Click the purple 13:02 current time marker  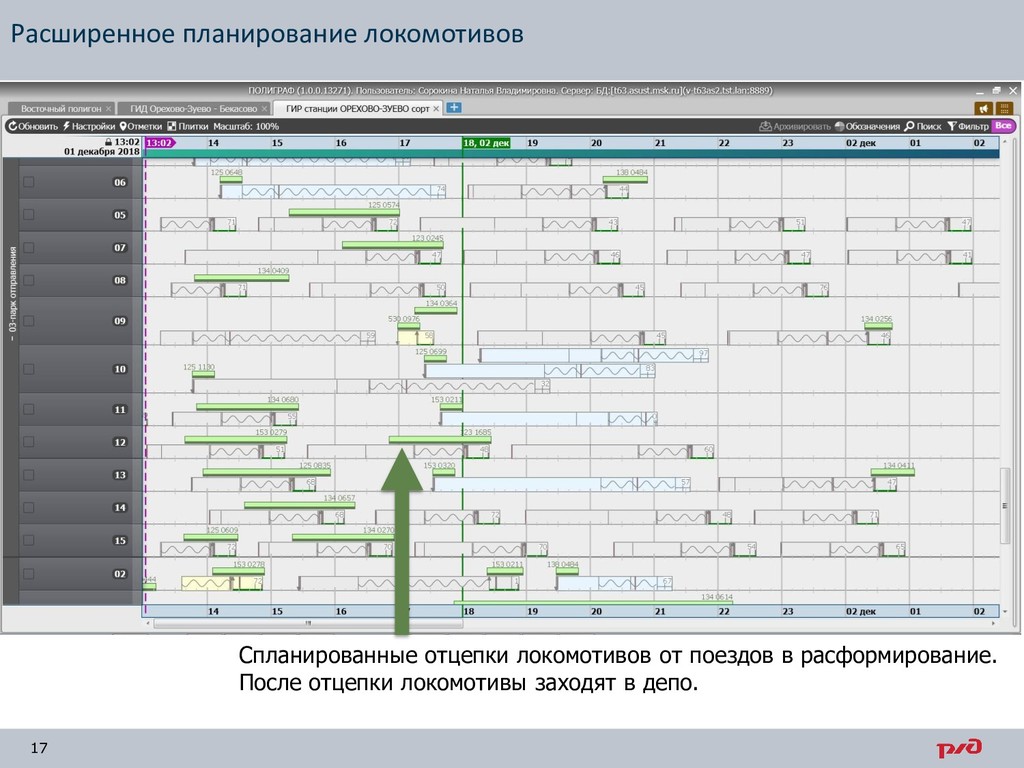[x=159, y=143]
